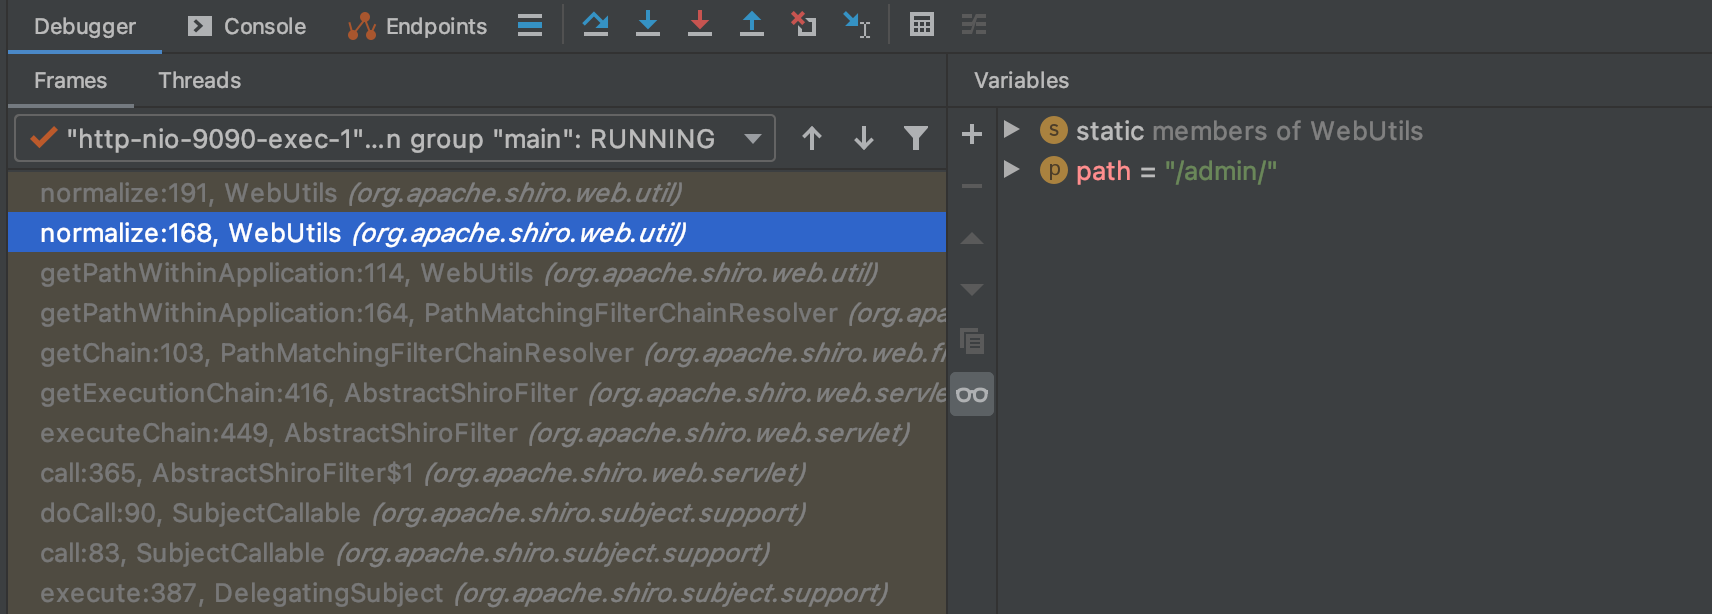The width and height of the screenshot is (1712, 614).
Task: Select frame getPathWithinApplication:114, WebUtils
Action: [x=476, y=272]
